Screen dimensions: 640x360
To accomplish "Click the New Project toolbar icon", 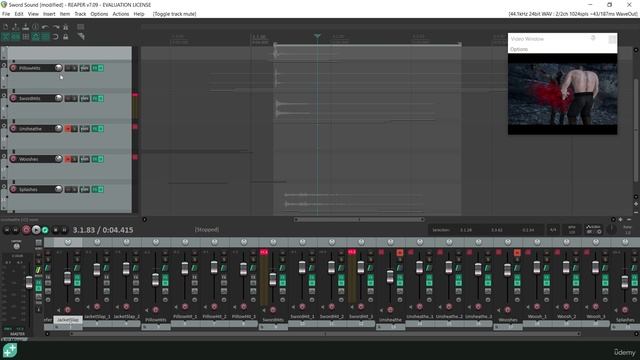I will coord(6,27).
